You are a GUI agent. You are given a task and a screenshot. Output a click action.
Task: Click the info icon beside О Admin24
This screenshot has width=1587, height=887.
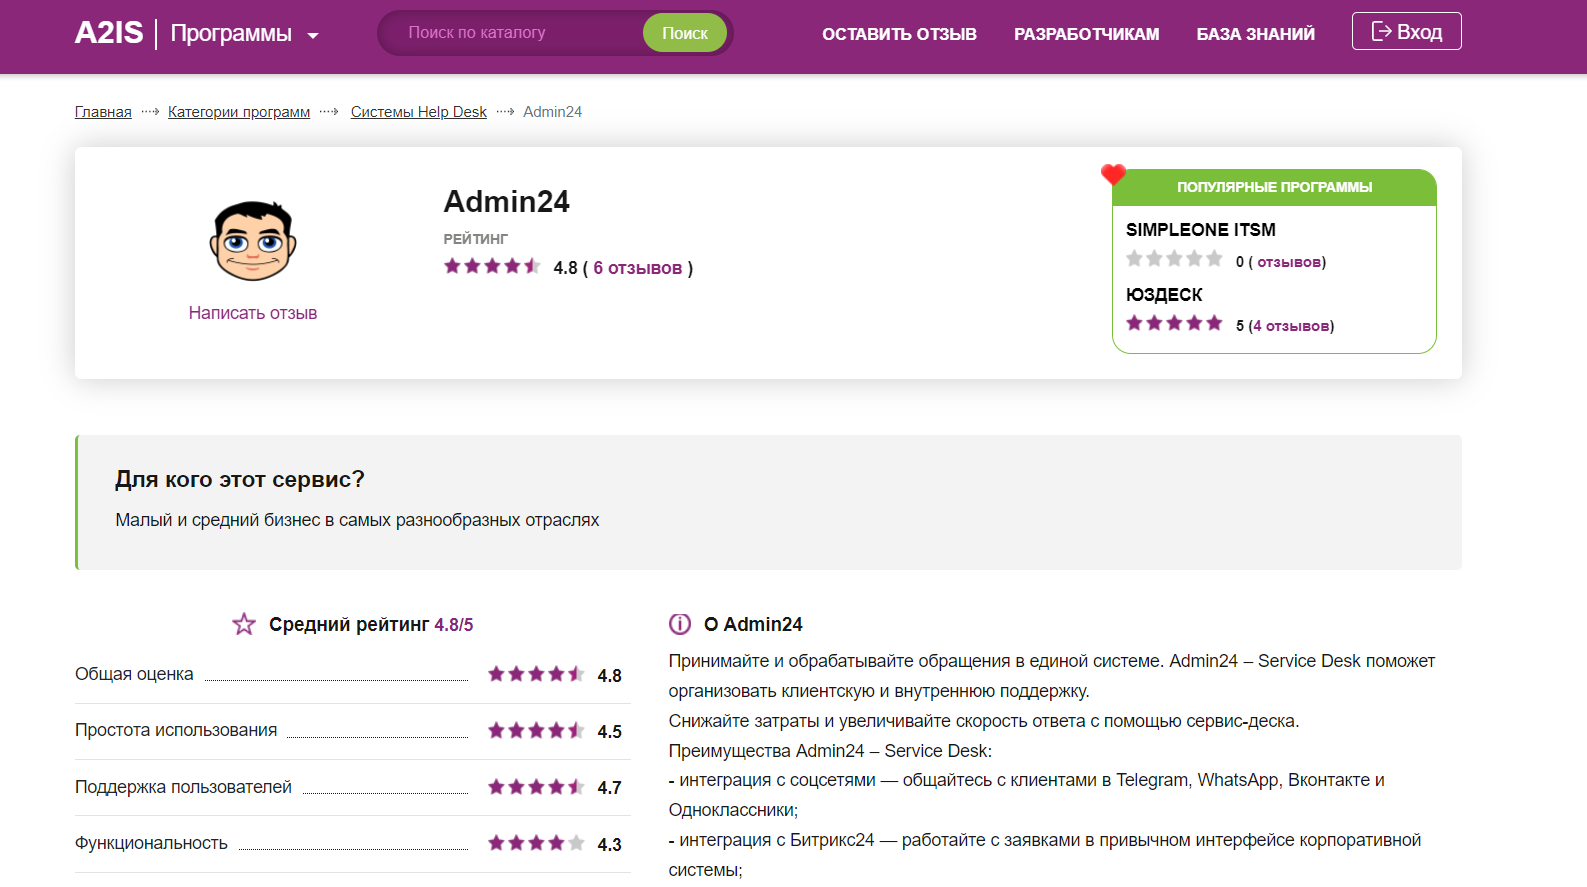tap(680, 624)
